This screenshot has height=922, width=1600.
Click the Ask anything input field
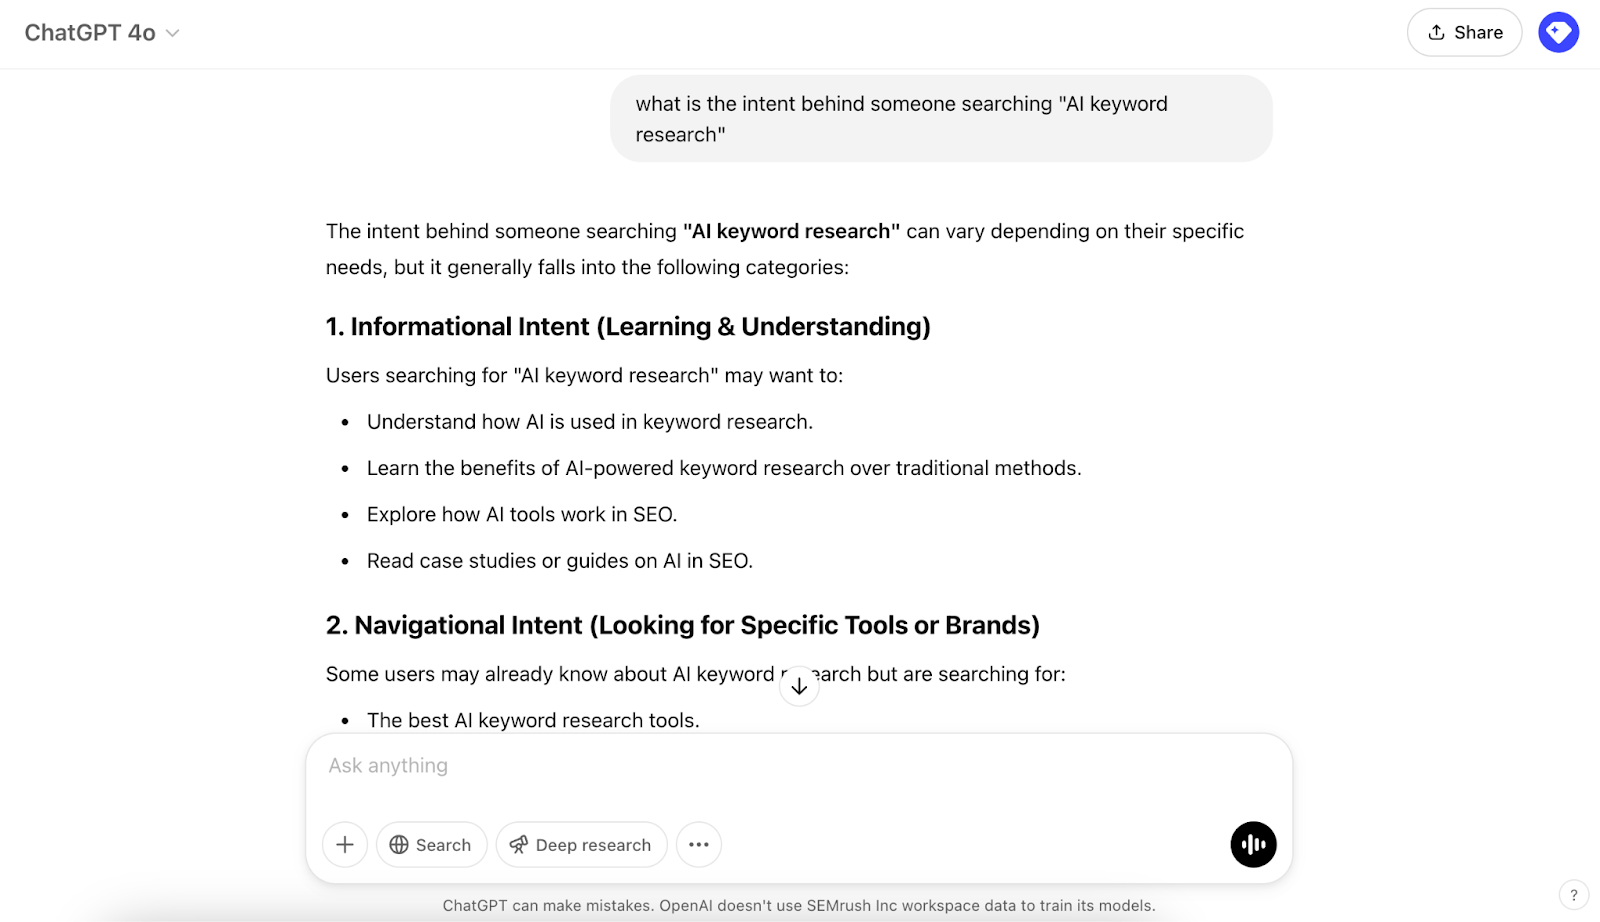coord(700,765)
